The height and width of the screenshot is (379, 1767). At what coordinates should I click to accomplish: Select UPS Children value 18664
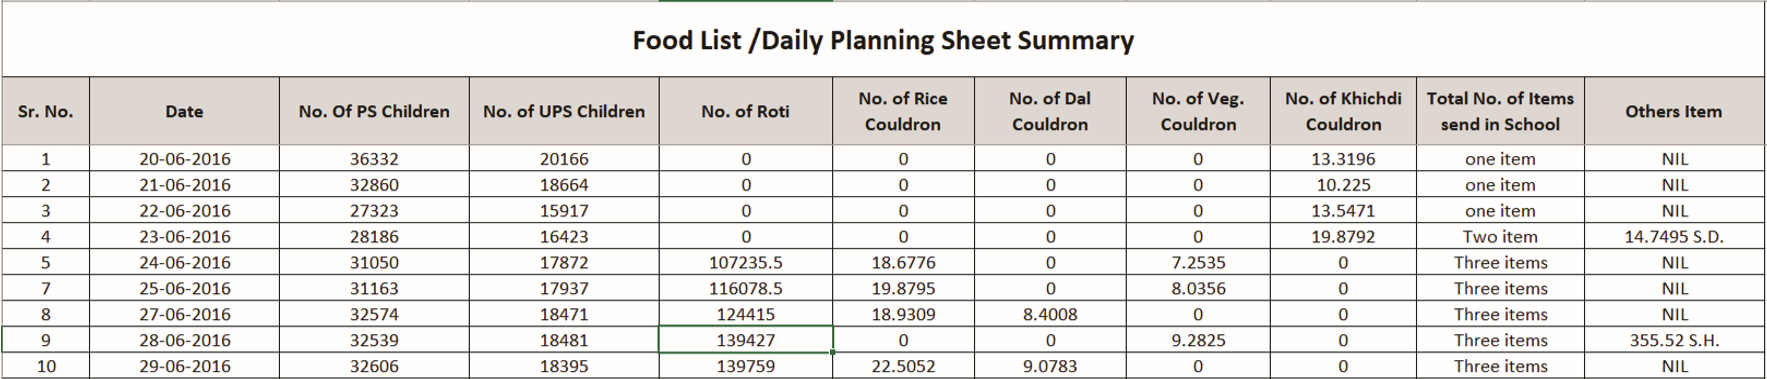coord(564,185)
